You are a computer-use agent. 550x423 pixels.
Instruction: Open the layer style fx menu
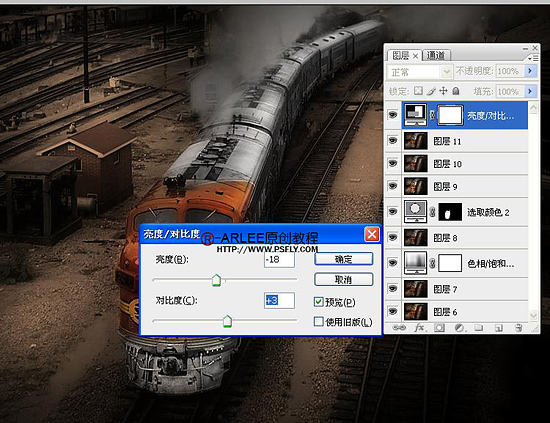point(419,328)
